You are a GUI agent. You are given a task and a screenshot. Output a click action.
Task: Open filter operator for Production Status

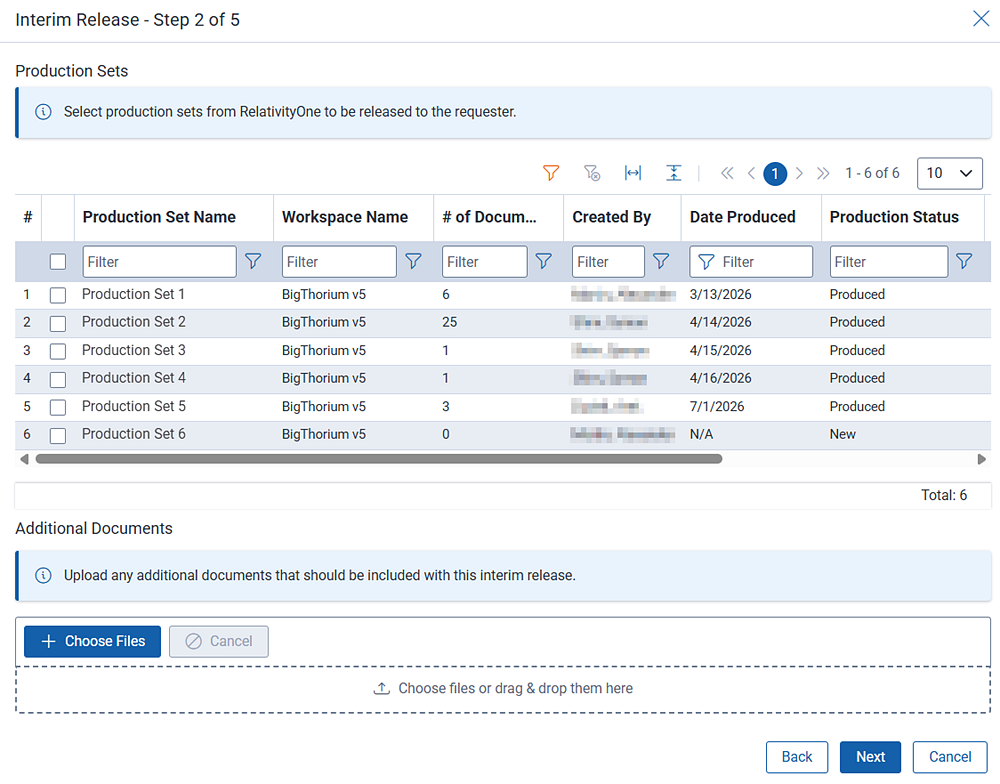tap(964, 261)
